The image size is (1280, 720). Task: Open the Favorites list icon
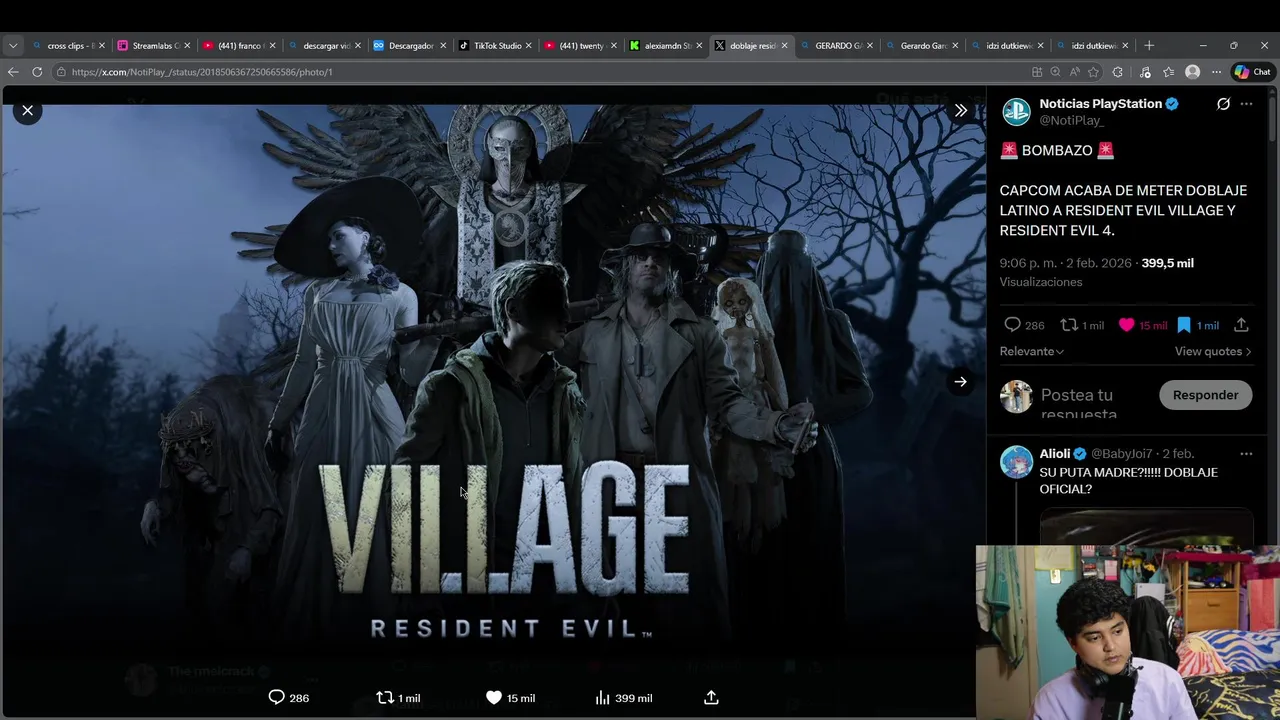pos(1168,72)
